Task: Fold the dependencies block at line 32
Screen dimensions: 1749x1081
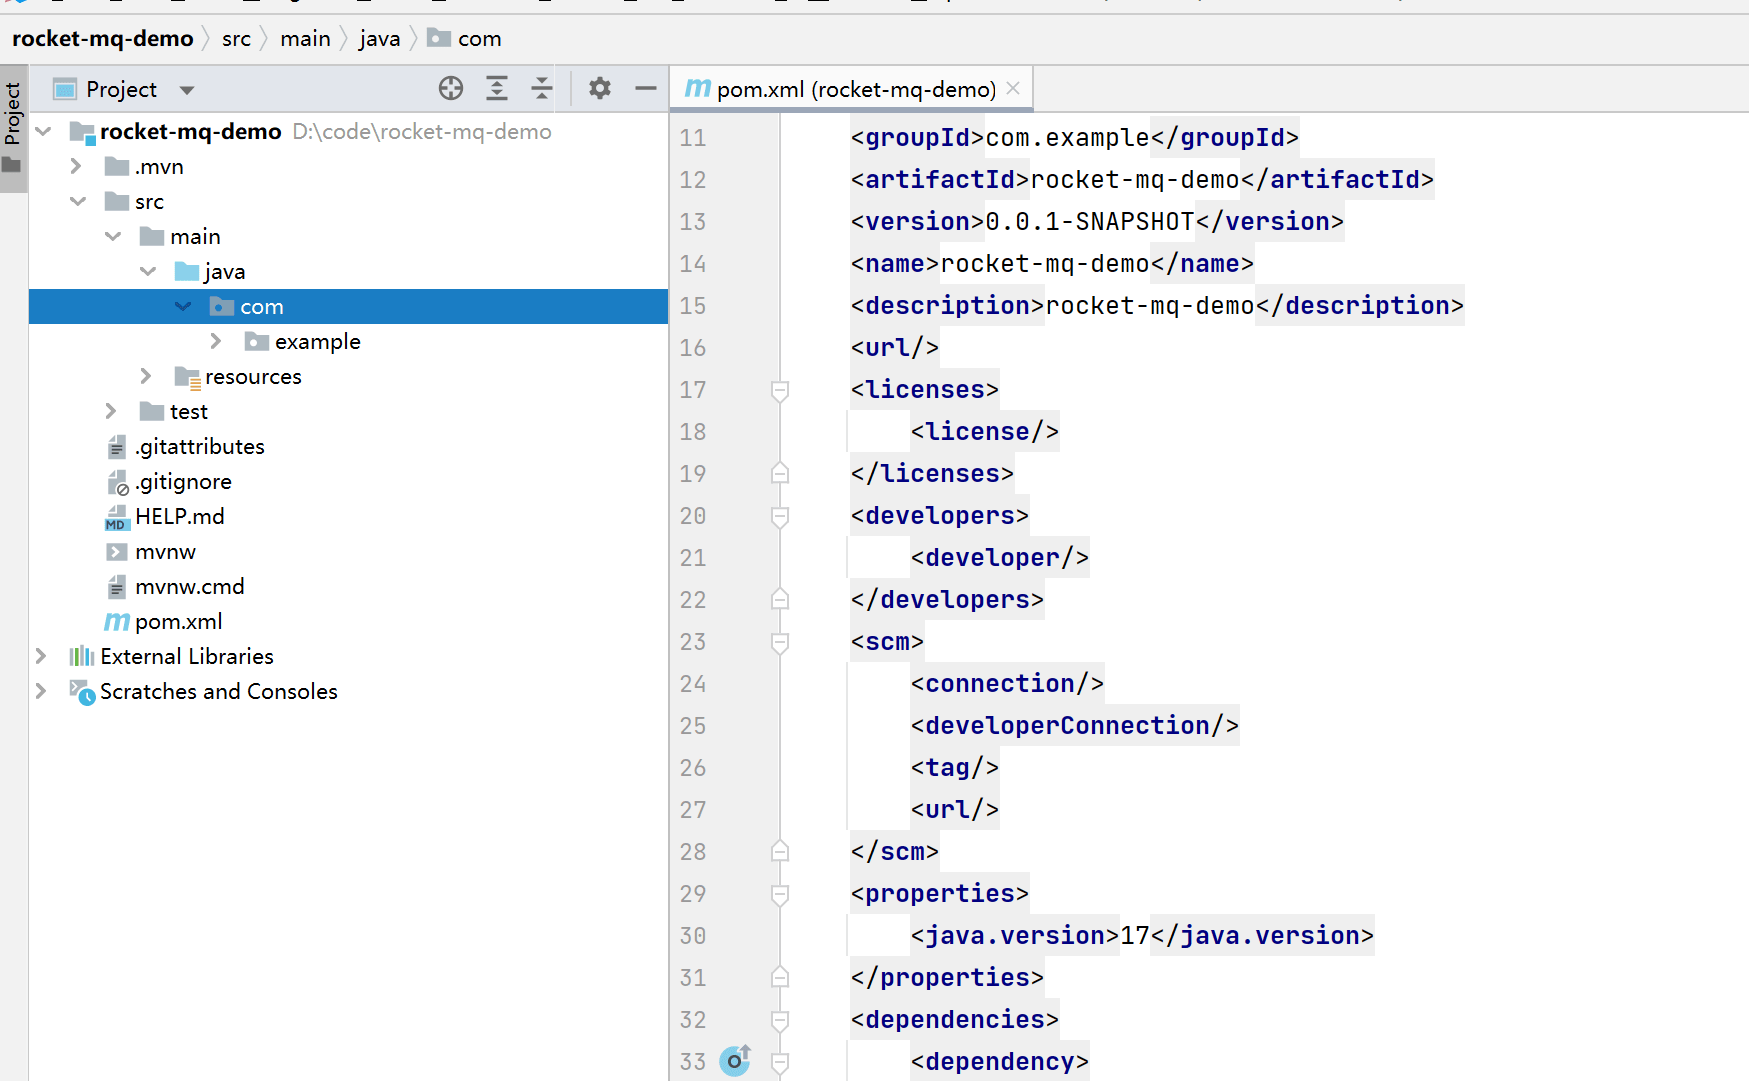Action: (780, 1020)
